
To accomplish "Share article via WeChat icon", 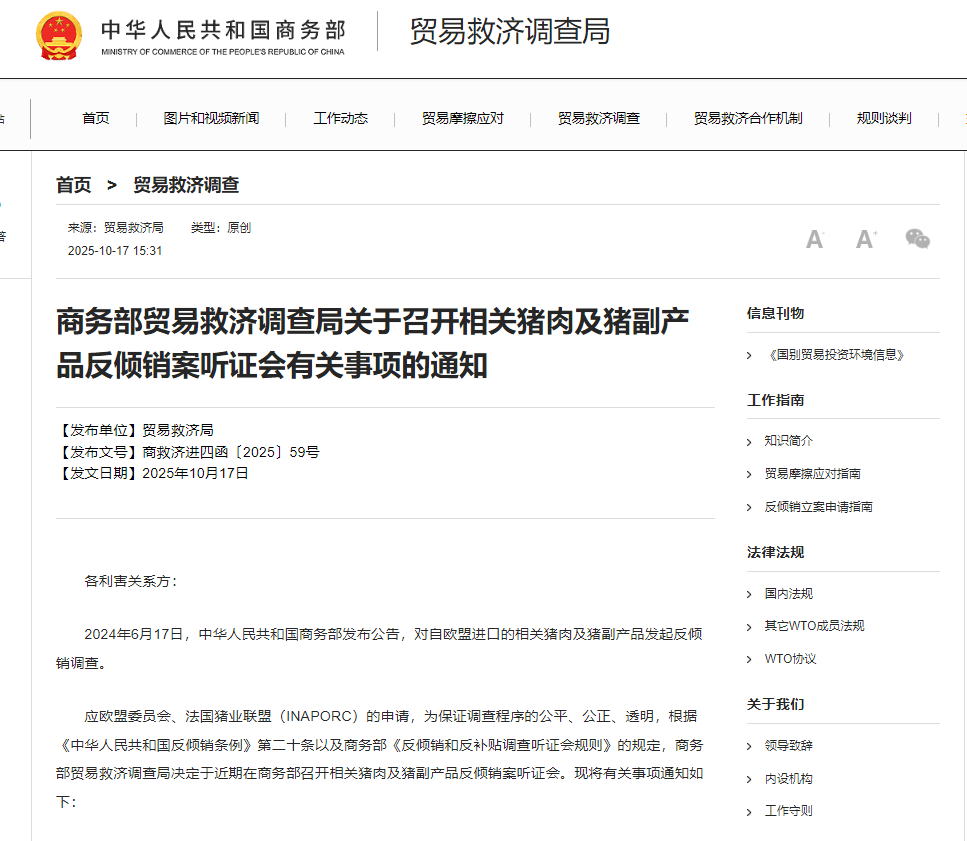I will (917, 239).
